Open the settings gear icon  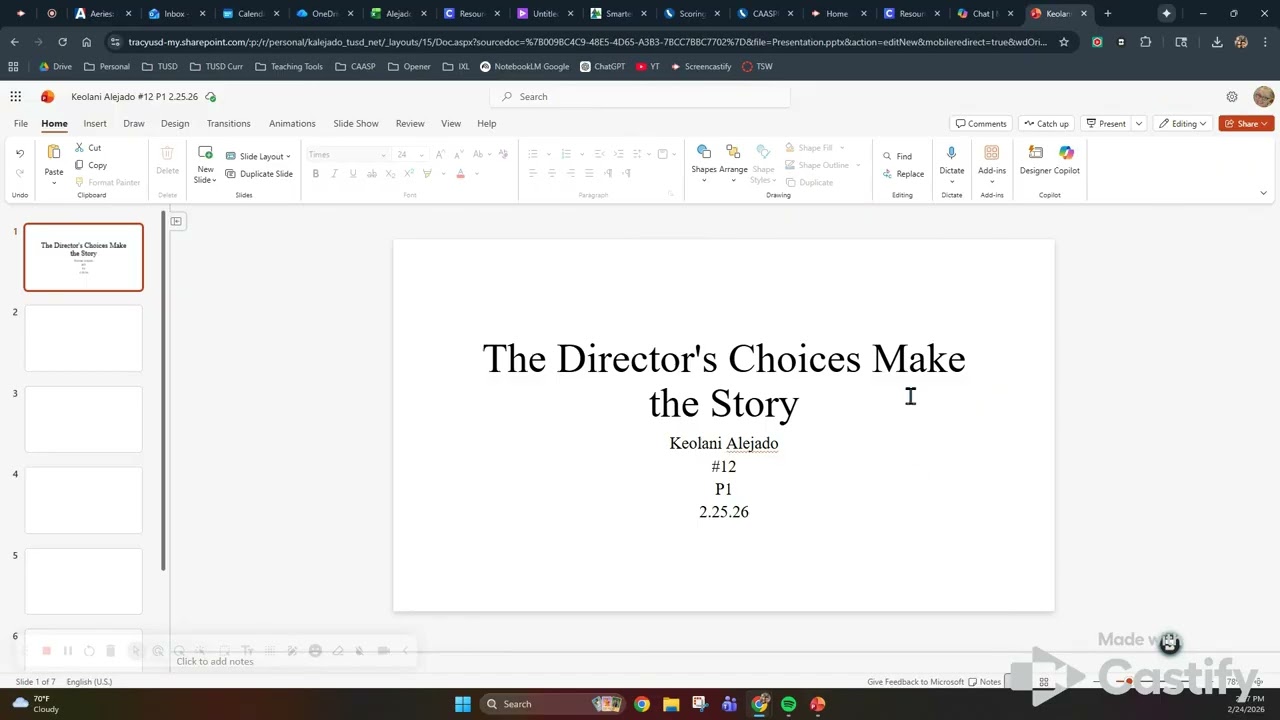pos(1232,97)
